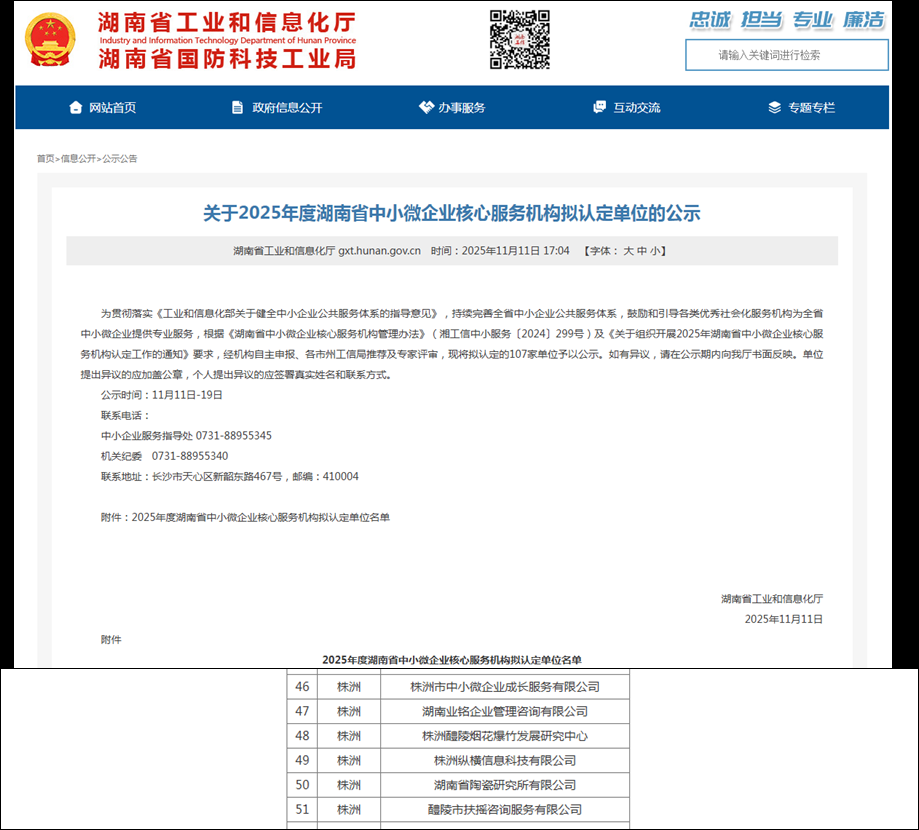Screen dimensions: 919x830
Task: Click the house icon beside 网站首页
Action: point(75,108)
